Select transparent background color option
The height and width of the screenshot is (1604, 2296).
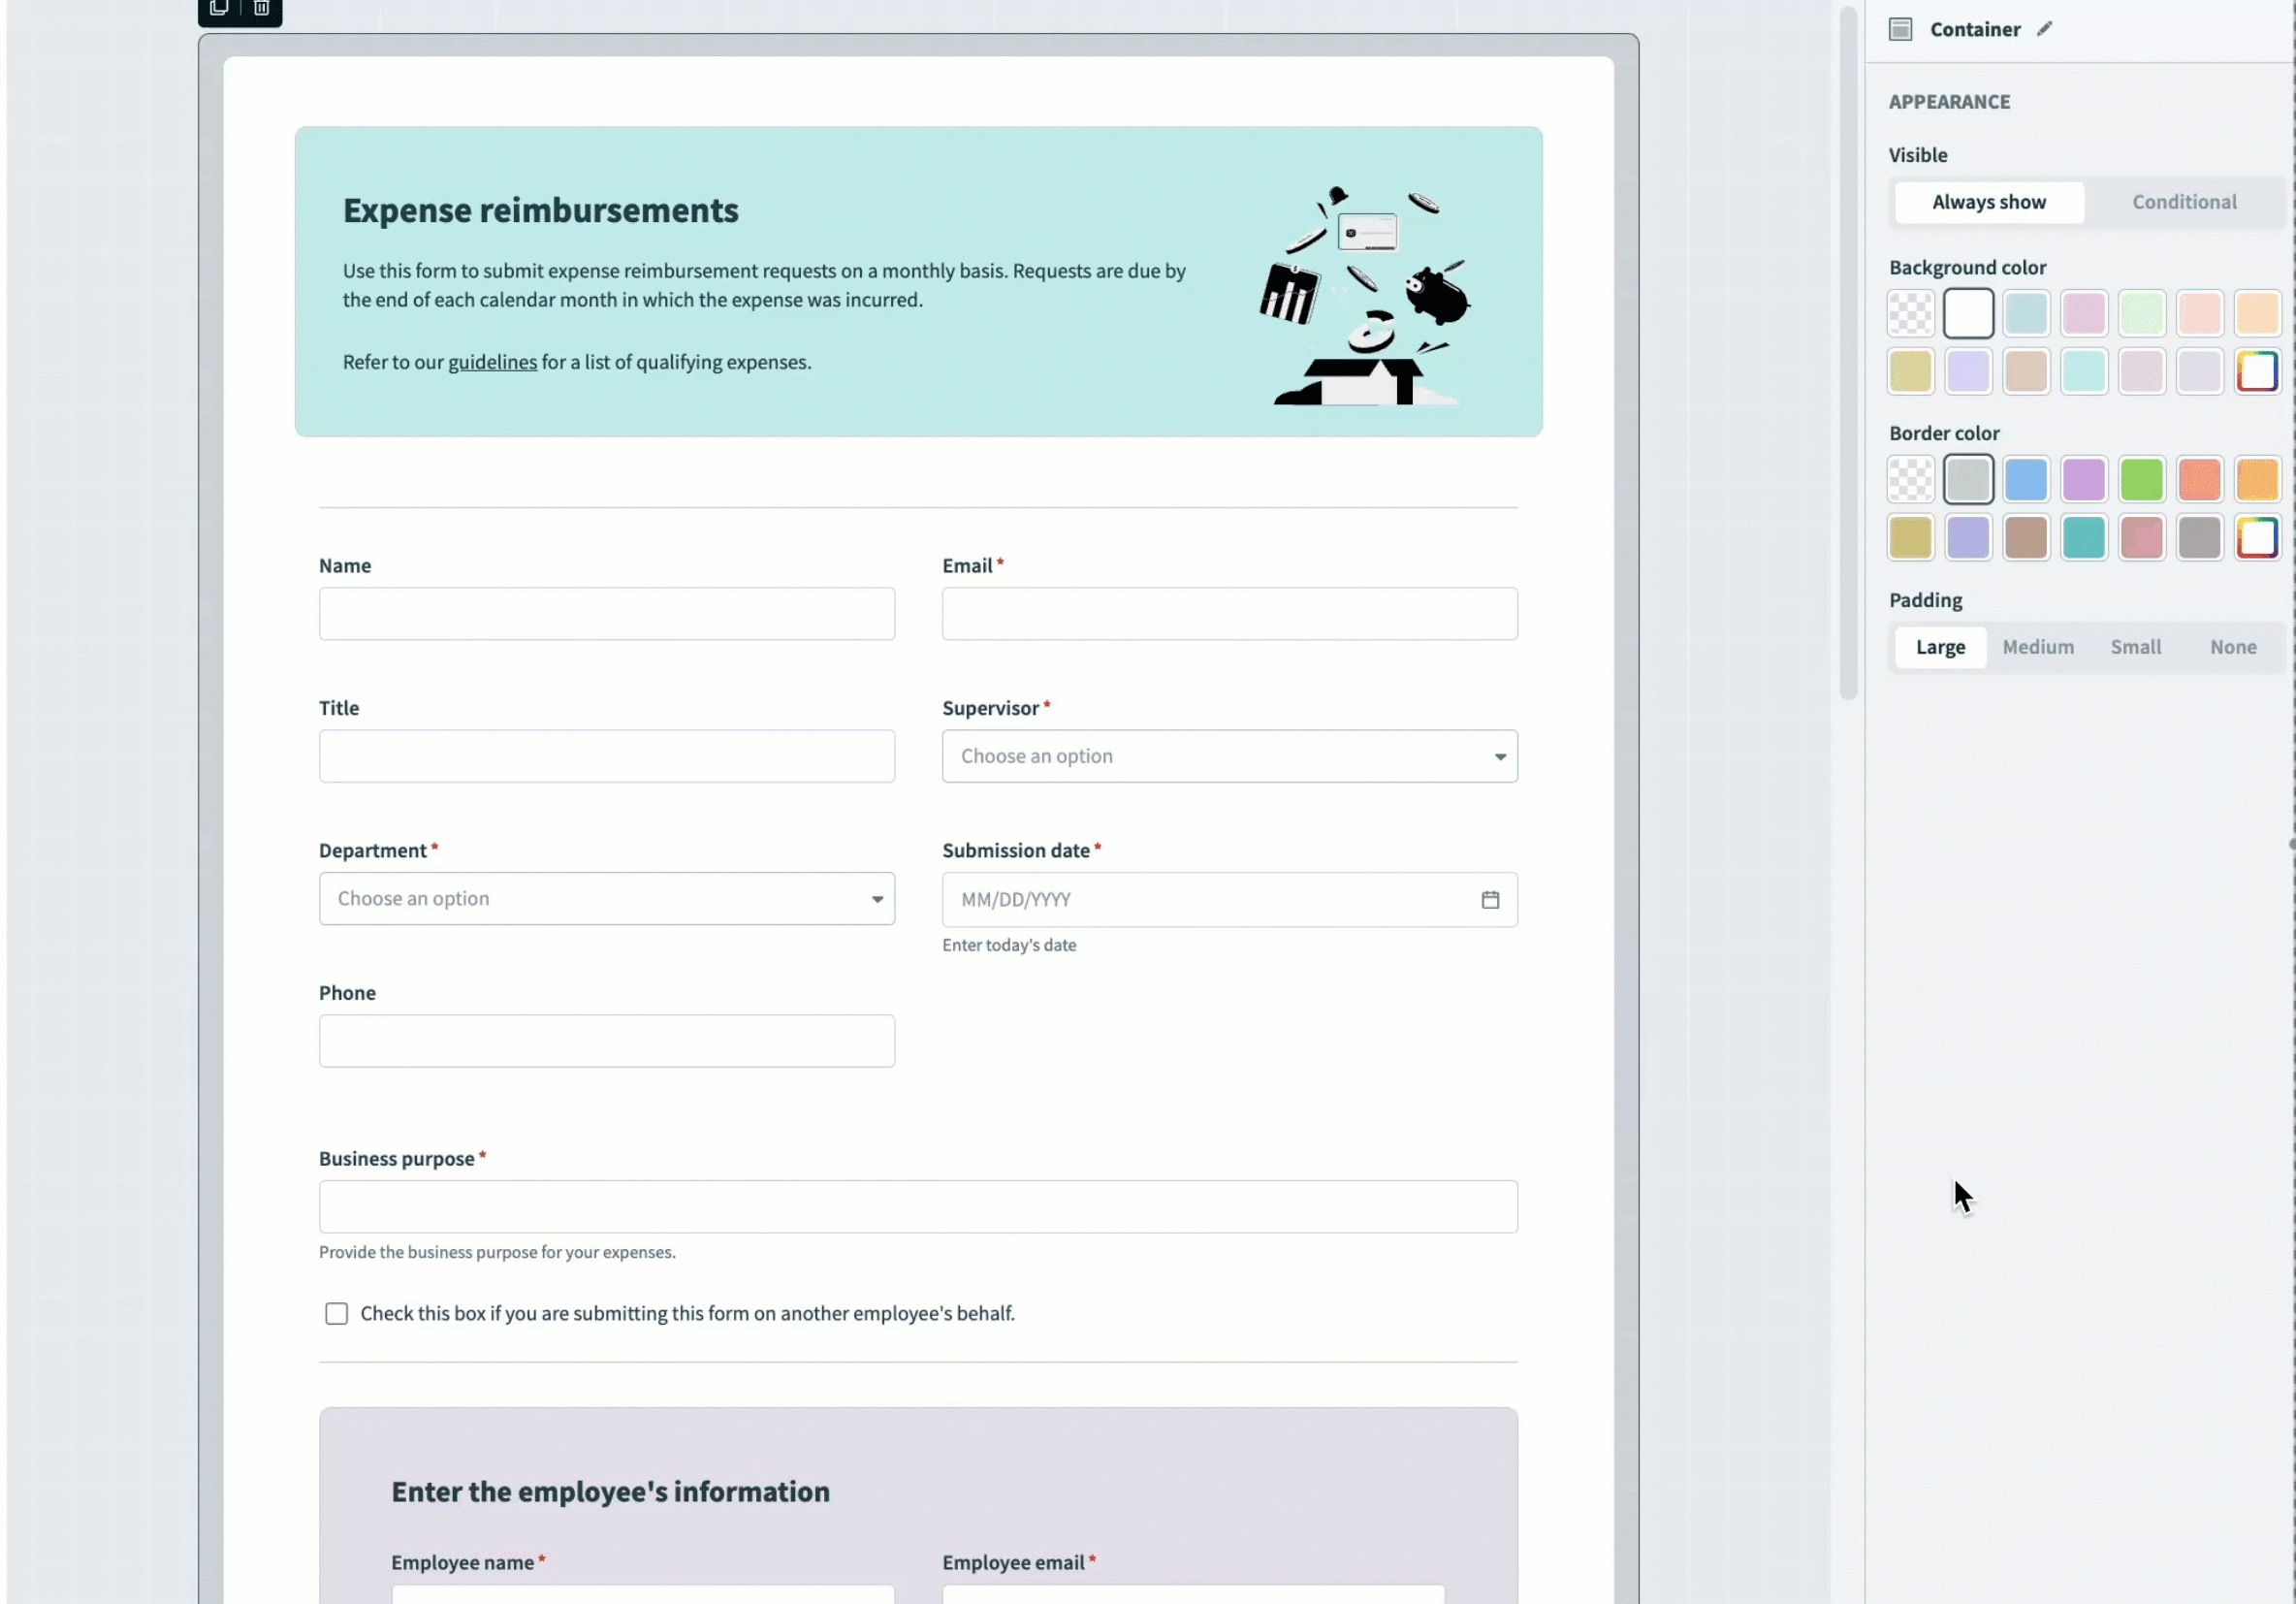1910,314
